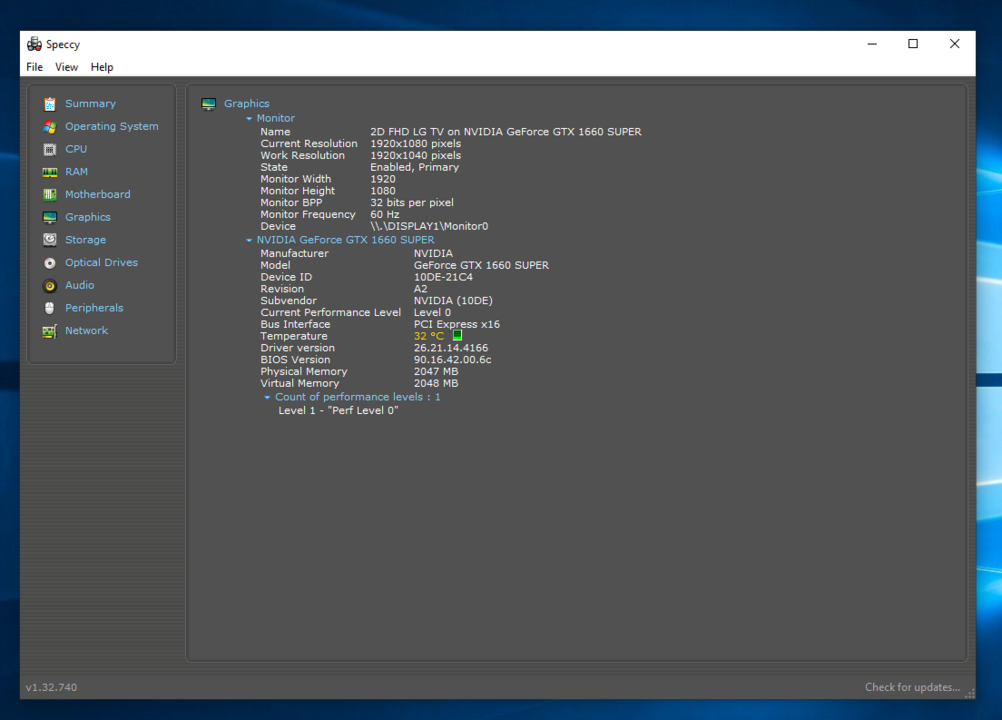1002x720 pixels.
Task: Click the Audio speaker icon
Action: pyautogui.click(x=50, y=286)
